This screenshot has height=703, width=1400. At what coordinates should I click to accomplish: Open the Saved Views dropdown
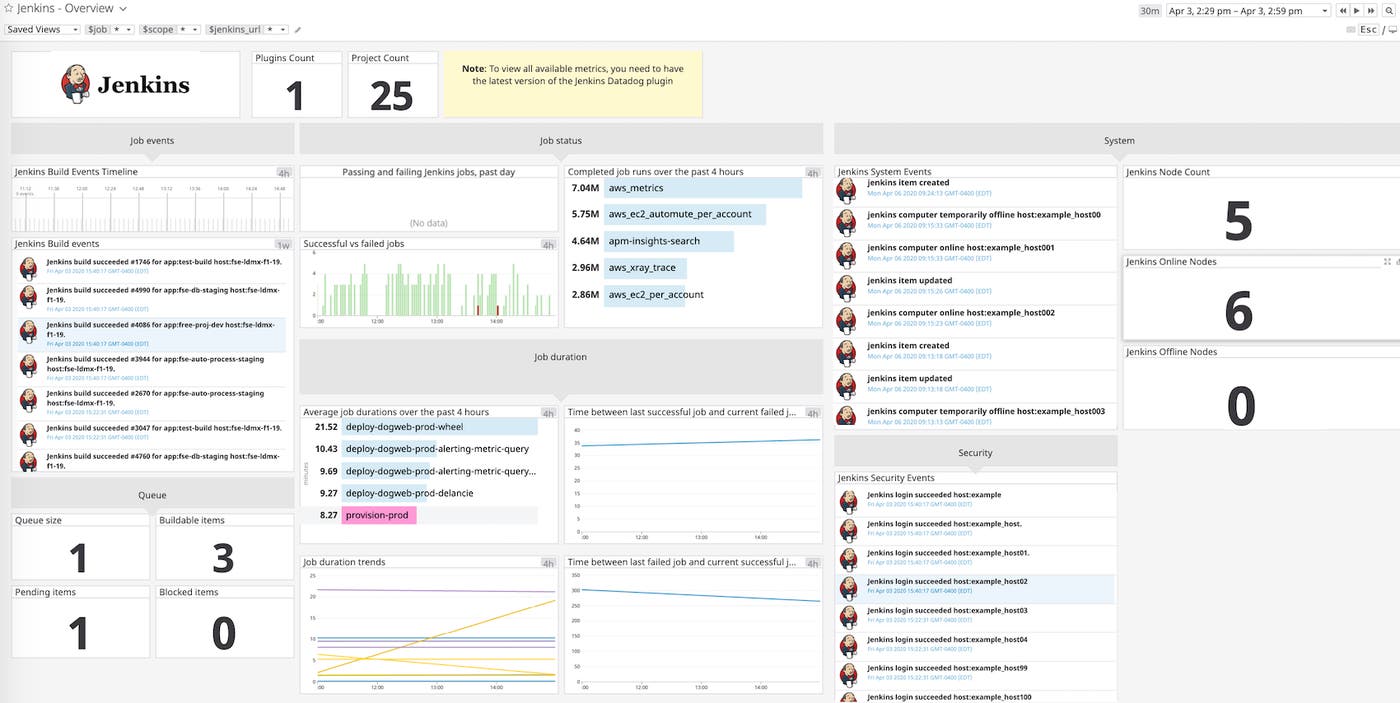40,29
